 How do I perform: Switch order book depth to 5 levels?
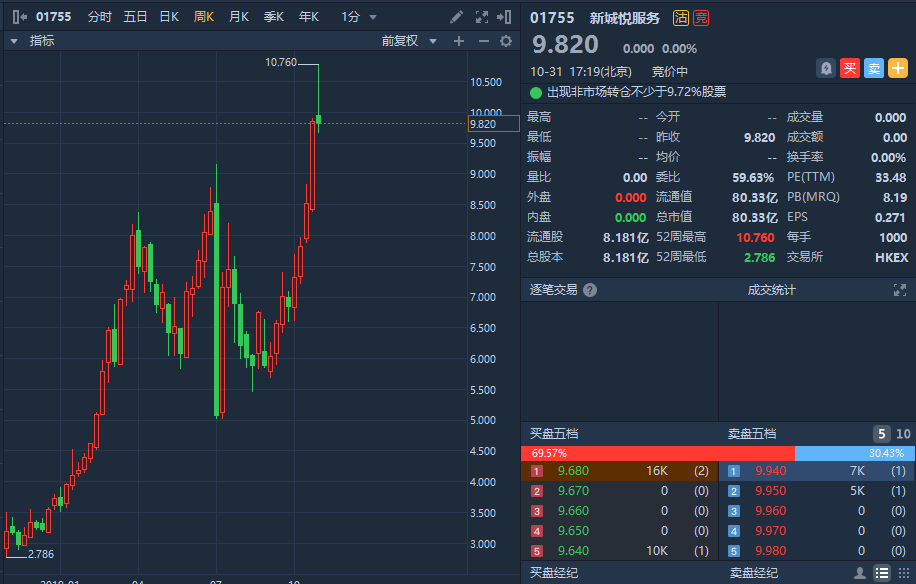882,434
